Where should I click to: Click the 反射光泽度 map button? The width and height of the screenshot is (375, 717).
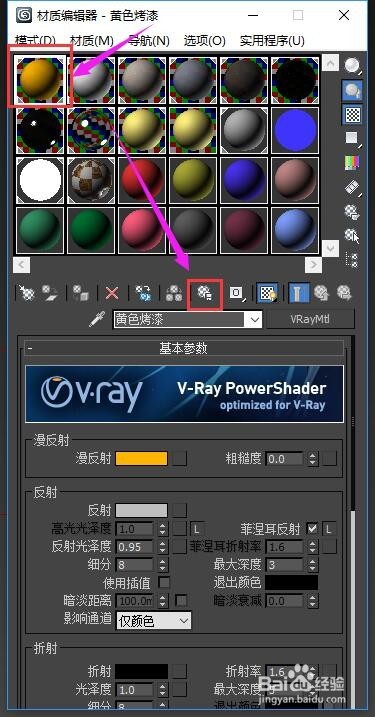[x=180, y=546]
